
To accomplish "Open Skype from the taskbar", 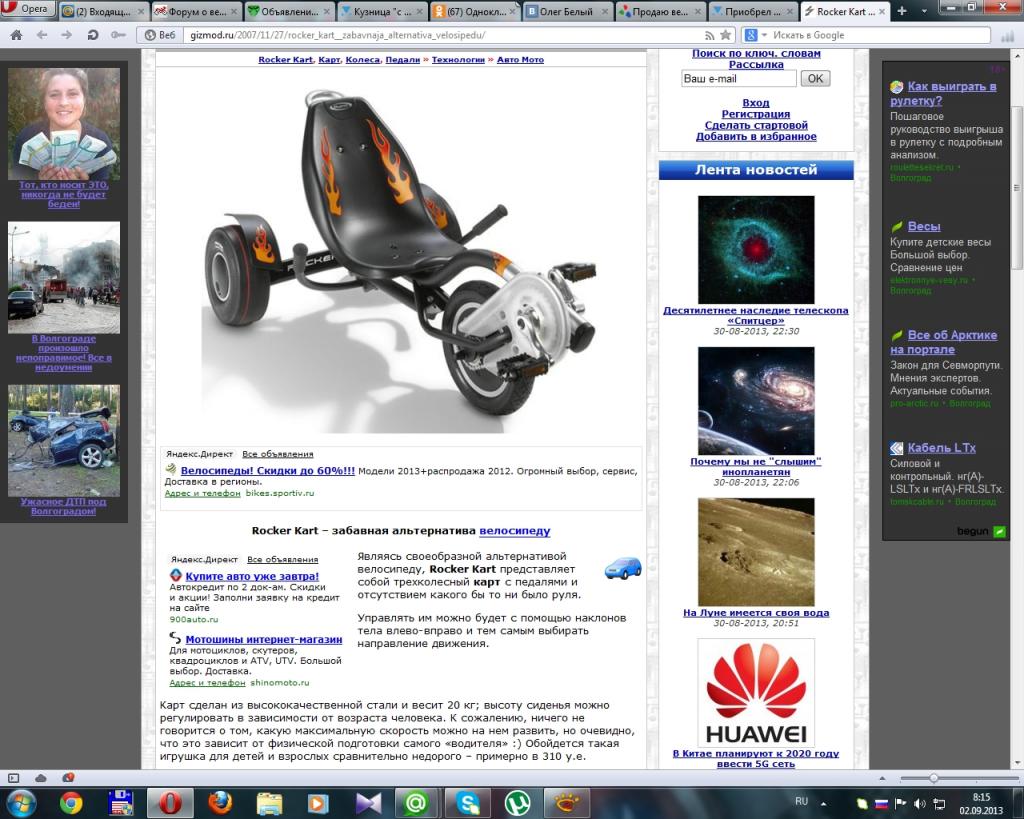I will tap(468, 803).
